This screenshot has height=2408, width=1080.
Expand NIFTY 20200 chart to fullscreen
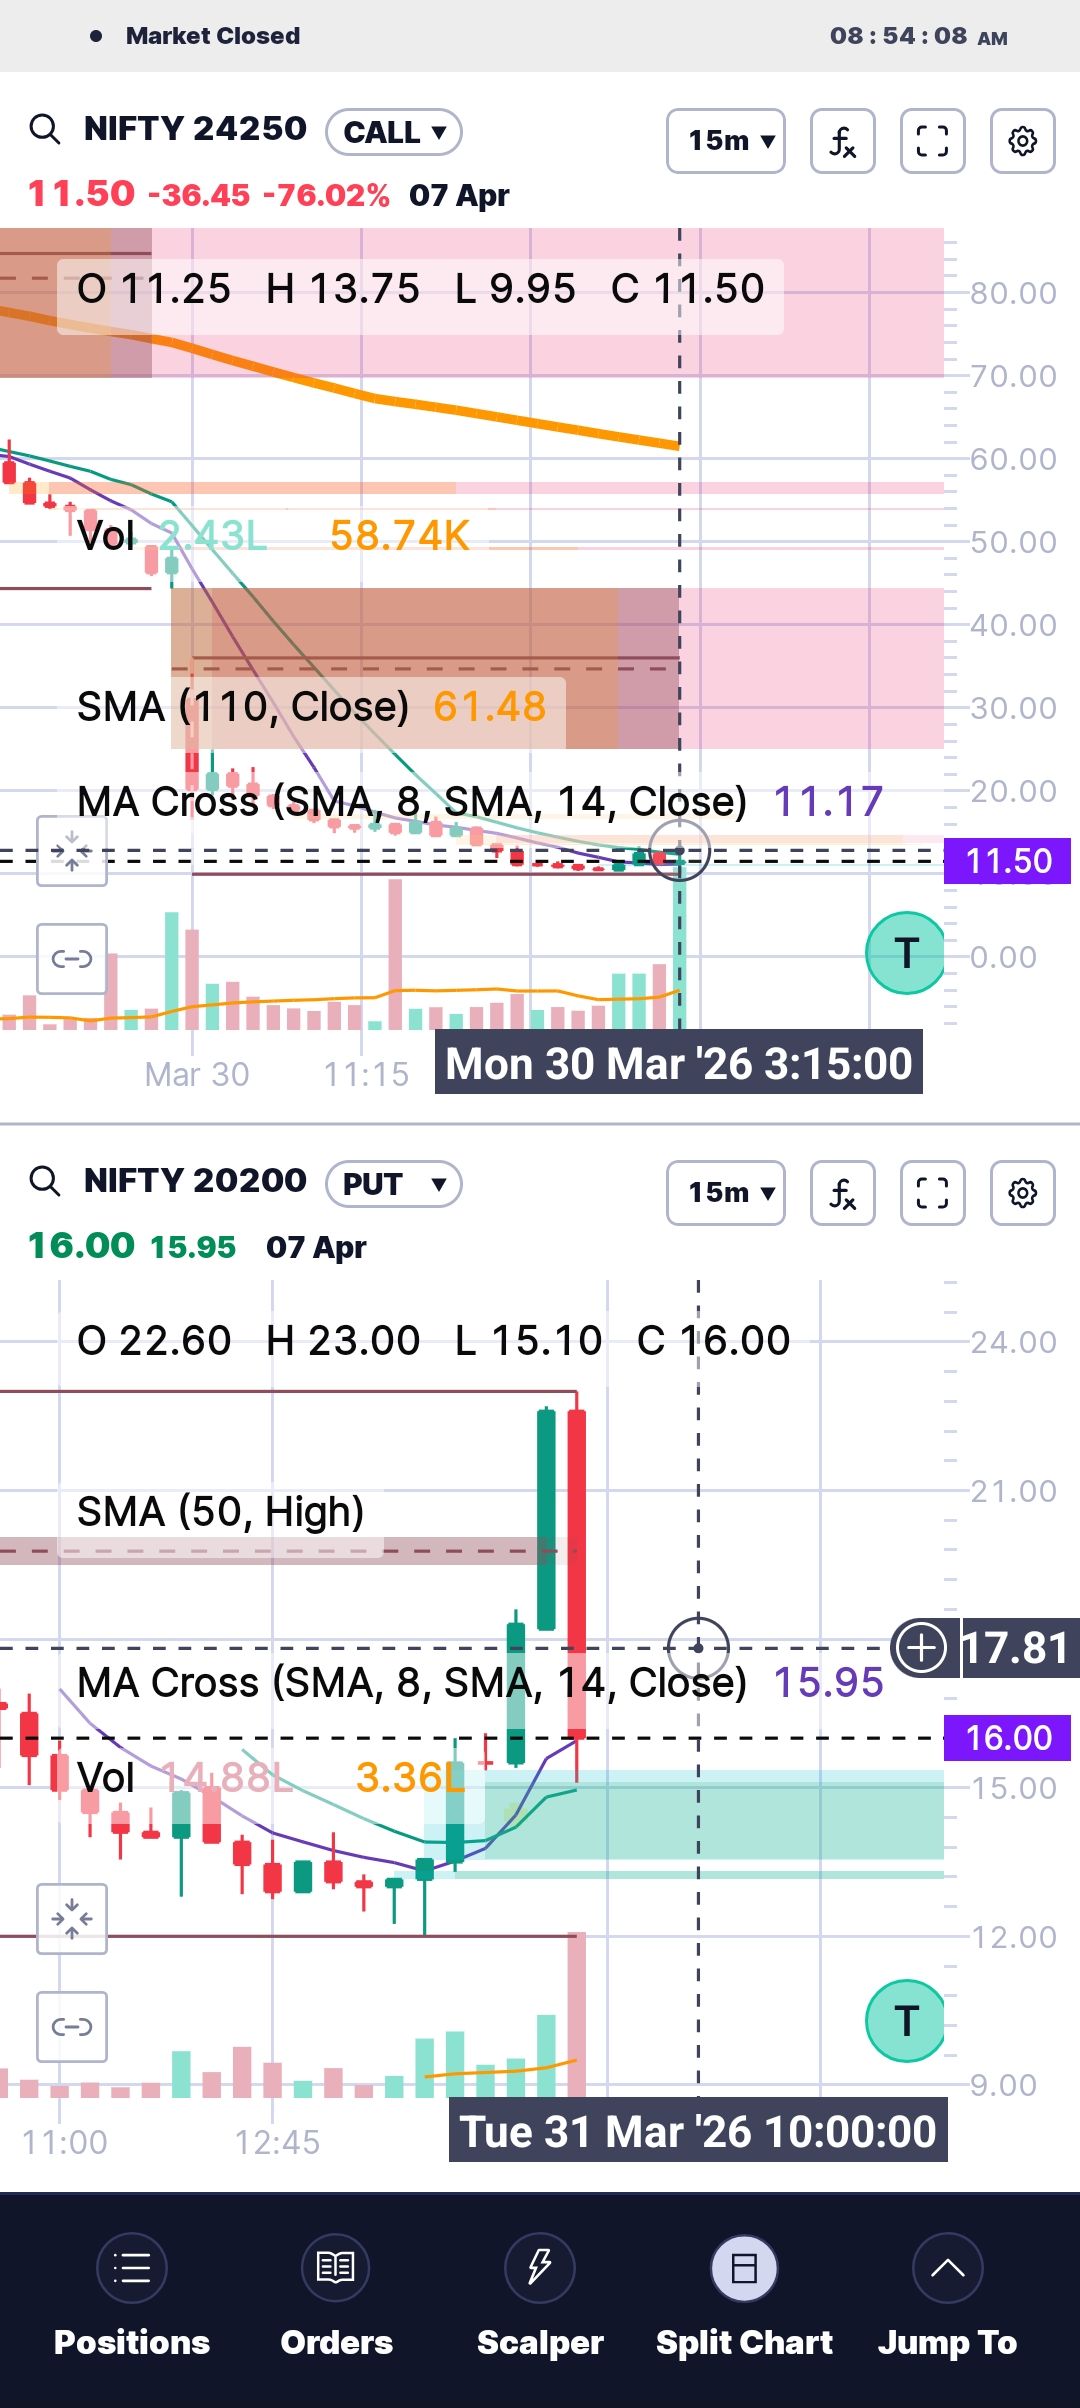[x=932, y=1193]
